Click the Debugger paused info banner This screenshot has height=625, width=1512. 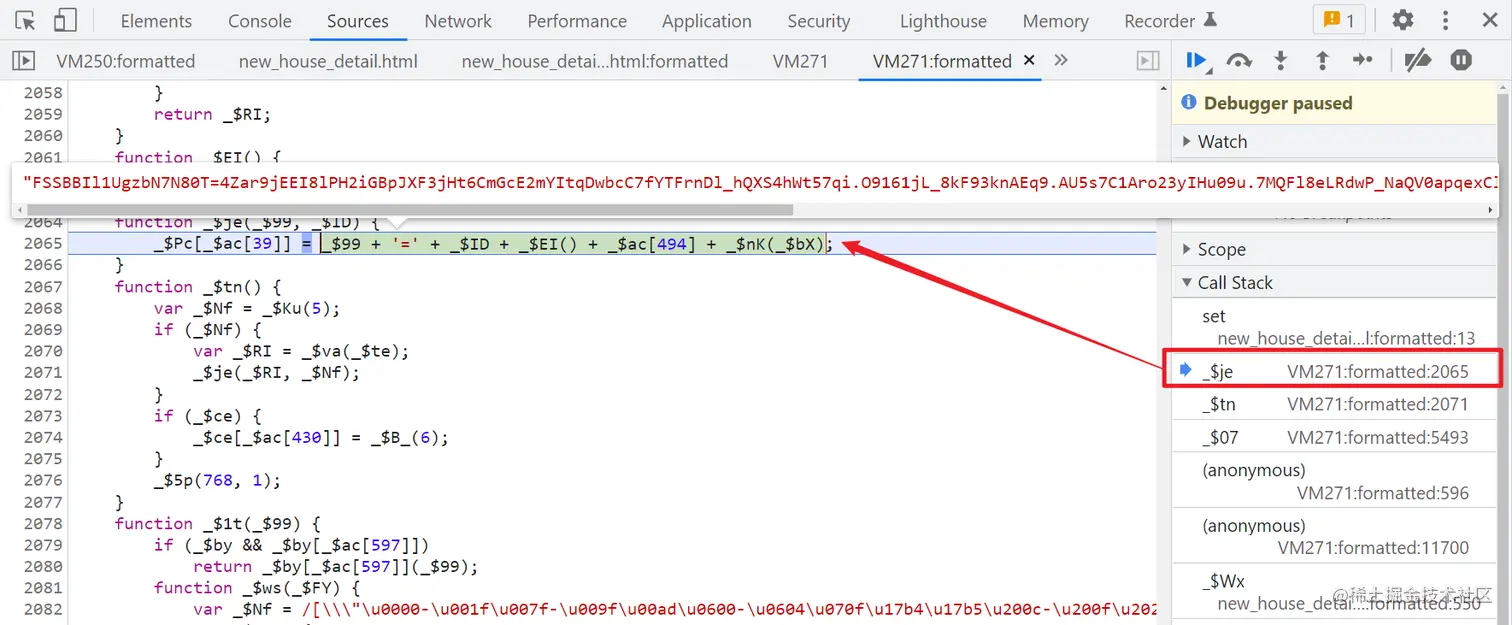[x=1335, y=103]
